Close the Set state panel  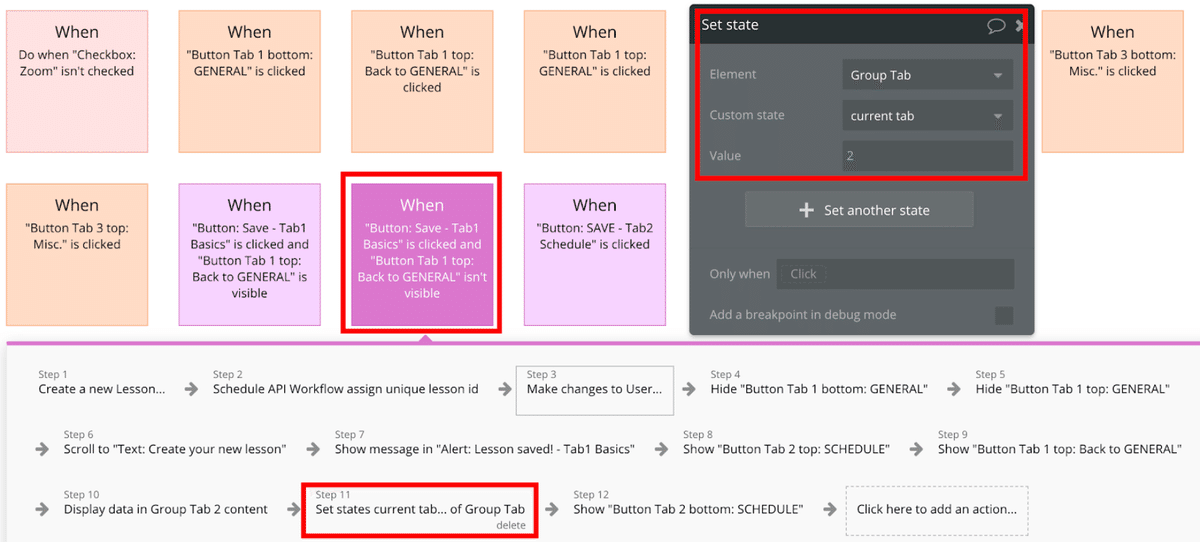1020,26
